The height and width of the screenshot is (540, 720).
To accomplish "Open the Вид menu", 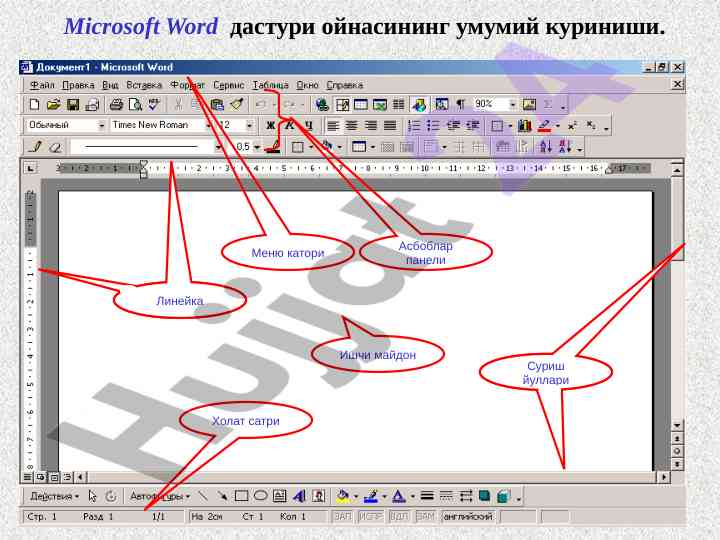I will [110, 85].
